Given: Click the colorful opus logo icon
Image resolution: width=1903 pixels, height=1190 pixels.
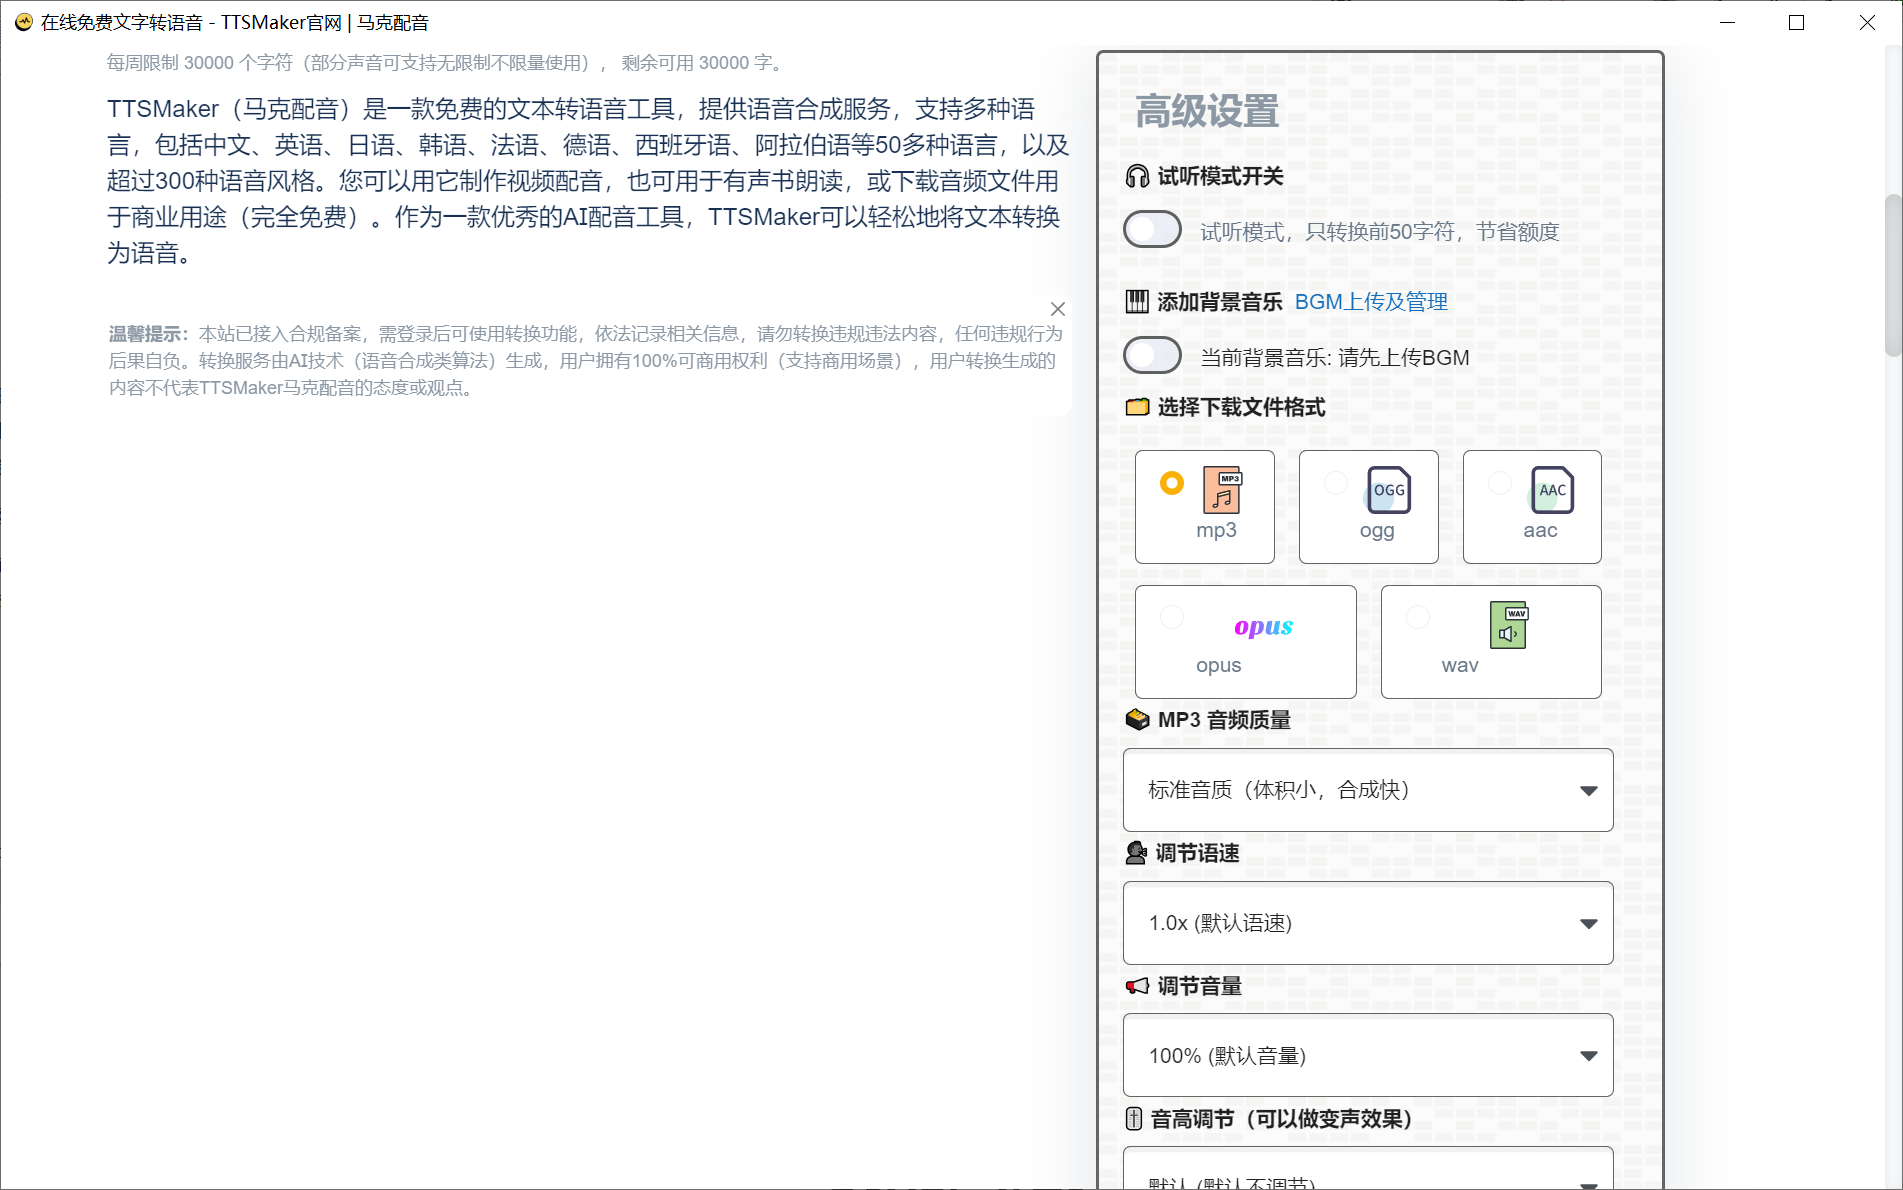Looking at the screenshot, I should (1263, 627).
